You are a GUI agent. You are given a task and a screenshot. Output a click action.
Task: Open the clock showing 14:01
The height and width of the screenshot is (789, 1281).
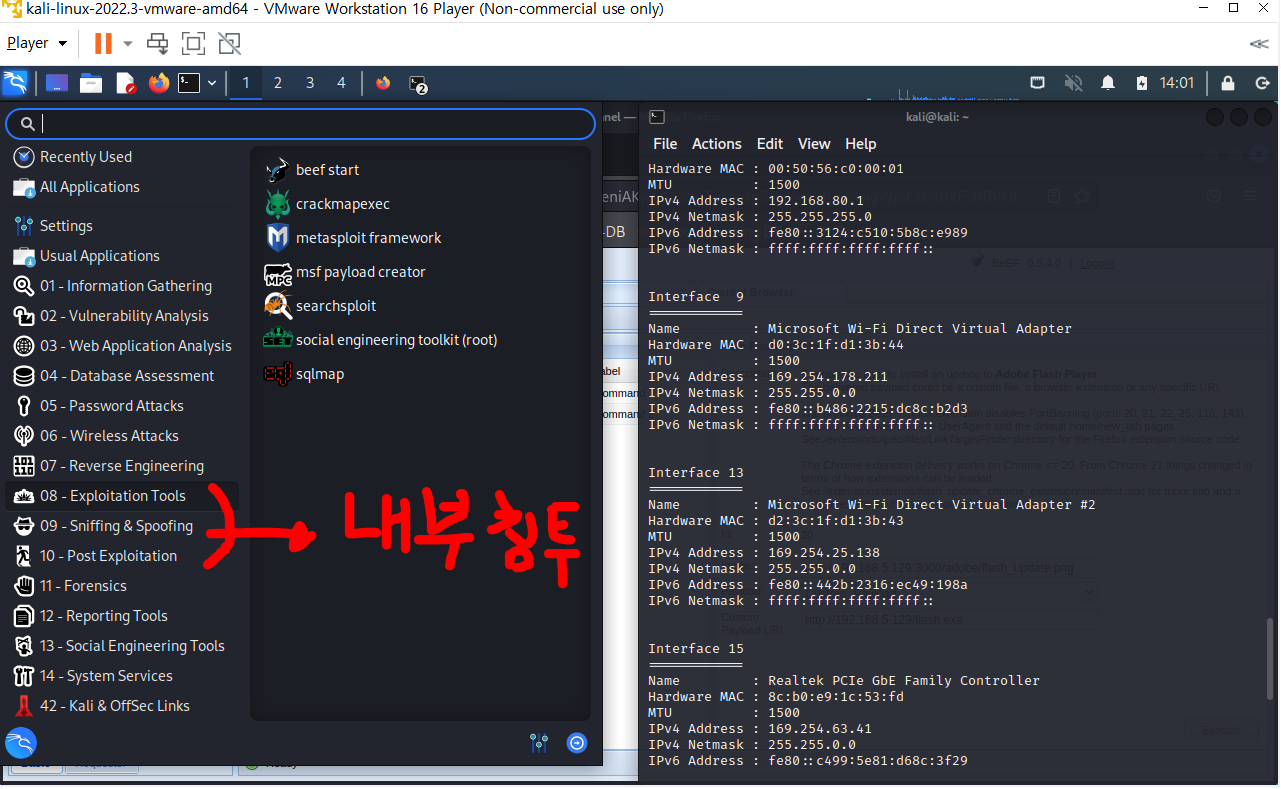click(x=1177, y=83)
